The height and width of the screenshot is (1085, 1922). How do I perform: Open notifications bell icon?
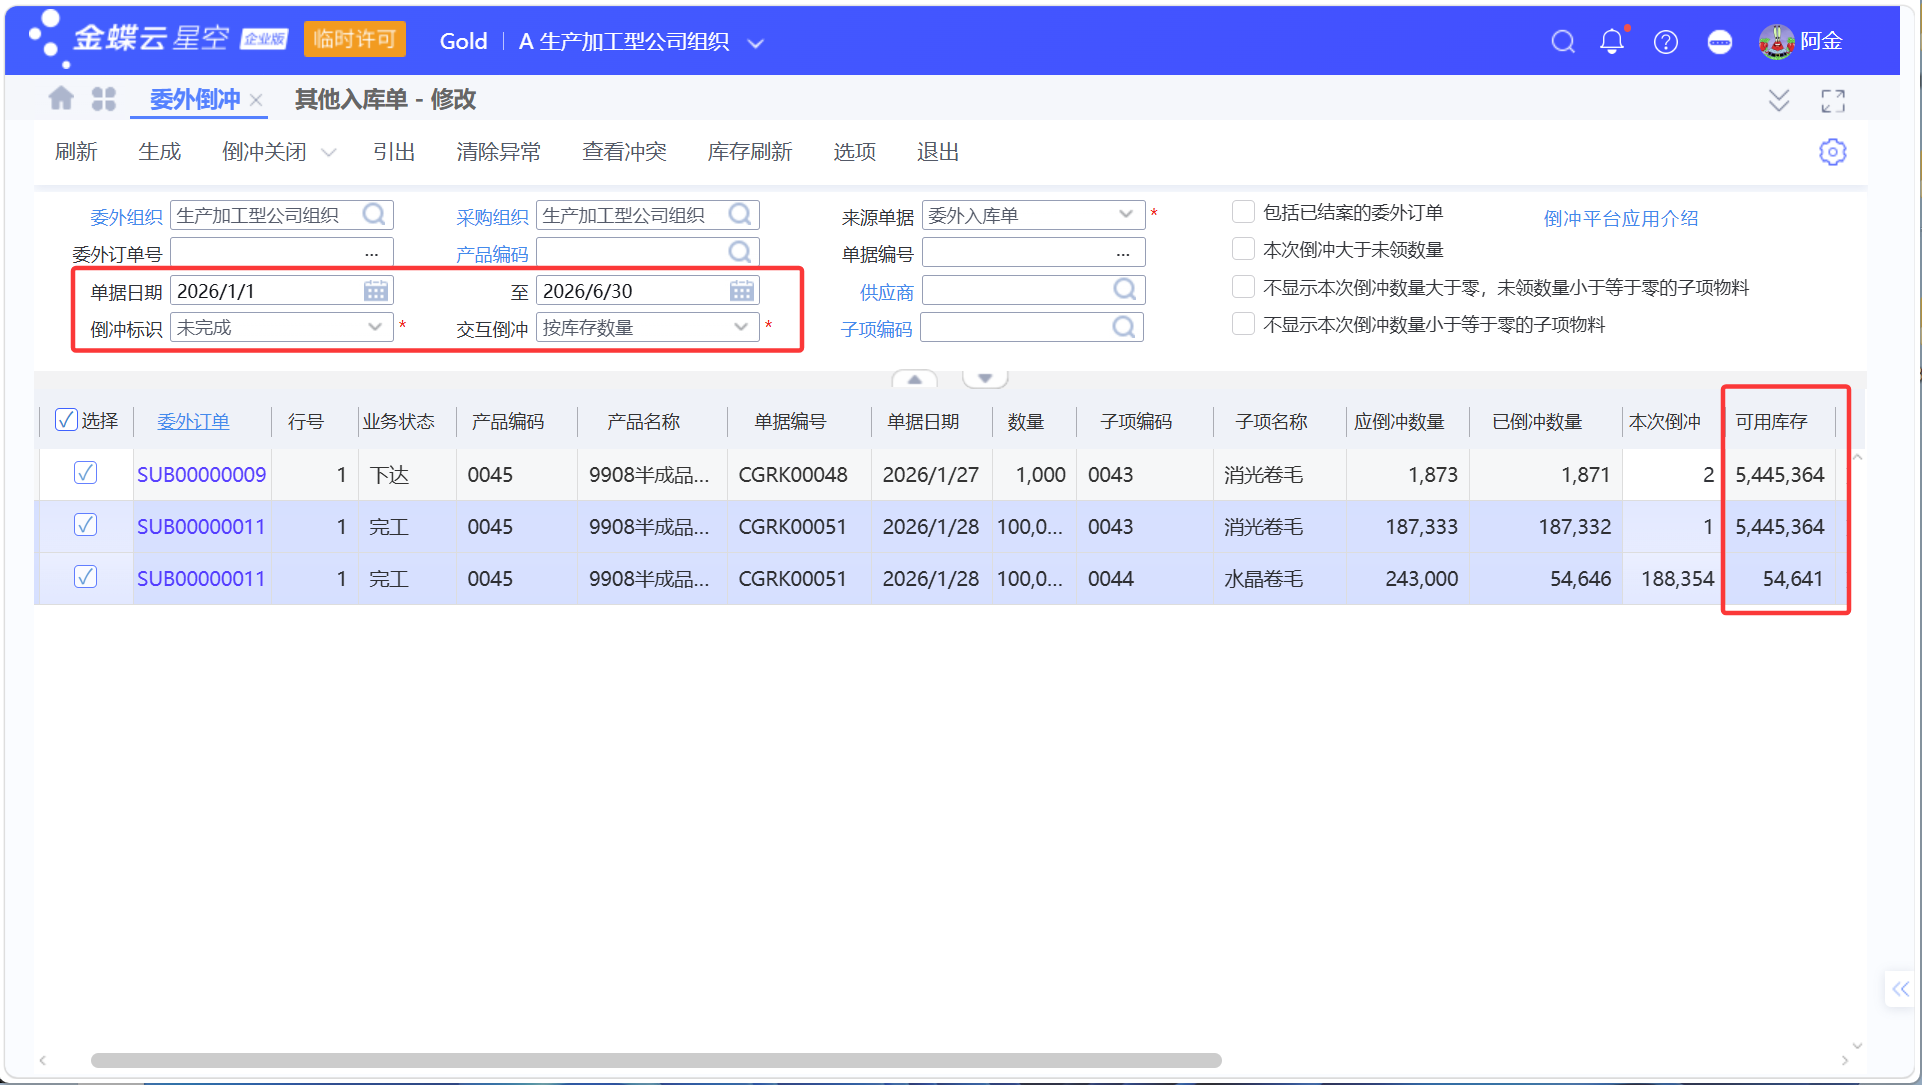coord(1612,41)
